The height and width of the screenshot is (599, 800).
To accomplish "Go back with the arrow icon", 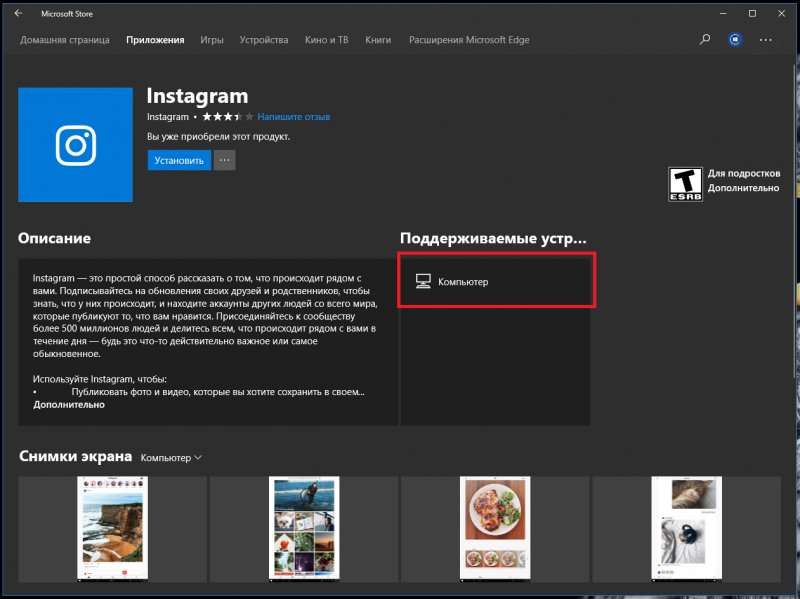I will click(x=18, y=14).
